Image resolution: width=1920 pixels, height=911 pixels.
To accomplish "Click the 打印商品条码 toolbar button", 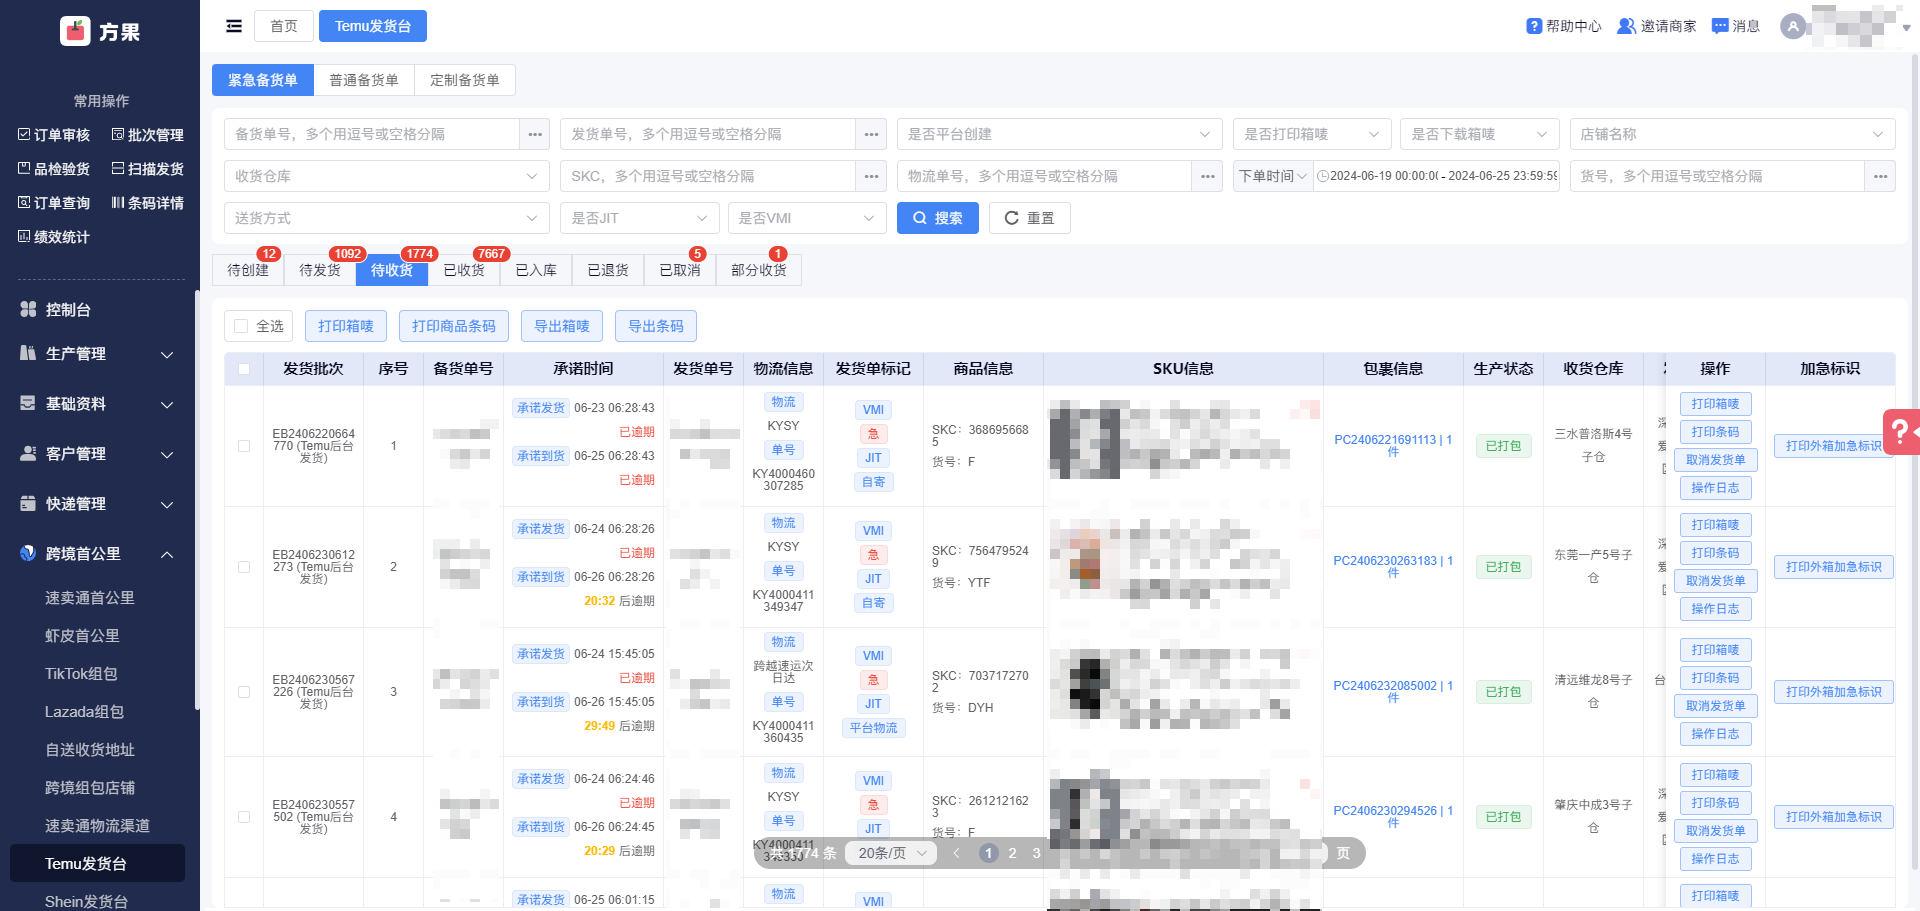I will 454,326.
